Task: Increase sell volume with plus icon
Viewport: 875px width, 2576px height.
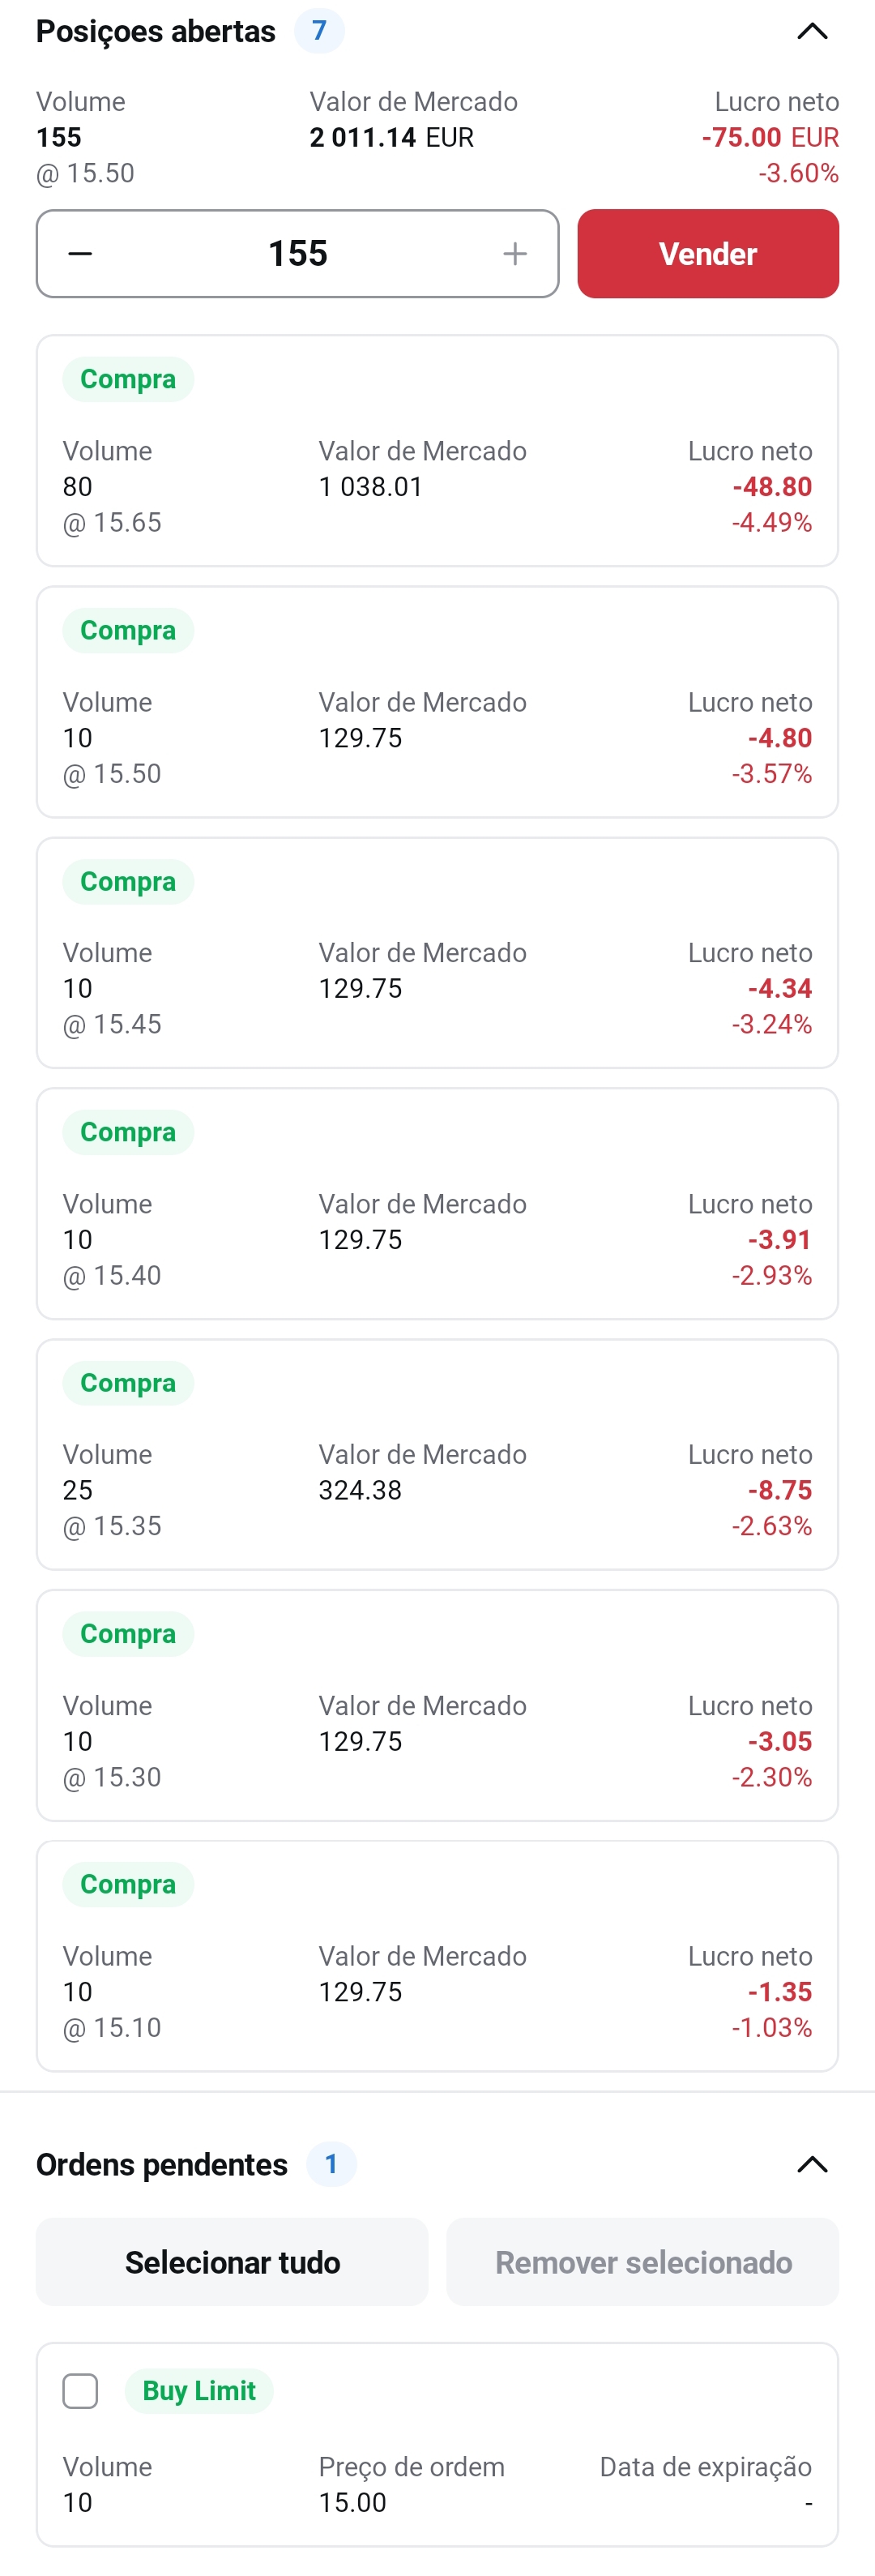Action: point(514,254)
